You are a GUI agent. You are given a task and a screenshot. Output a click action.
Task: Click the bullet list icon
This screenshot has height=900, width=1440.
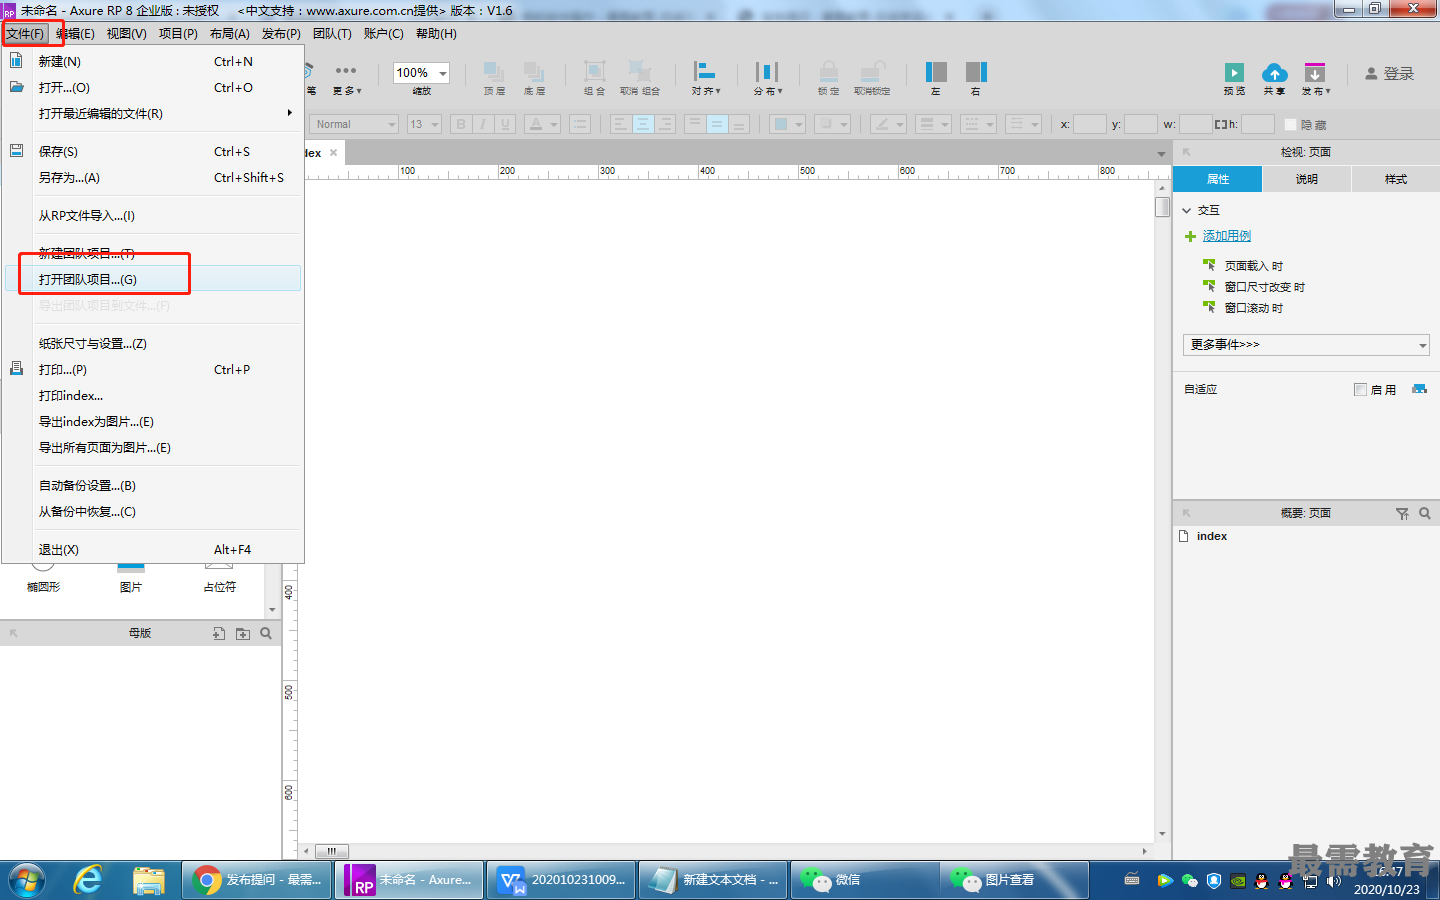tap(580, 124)
